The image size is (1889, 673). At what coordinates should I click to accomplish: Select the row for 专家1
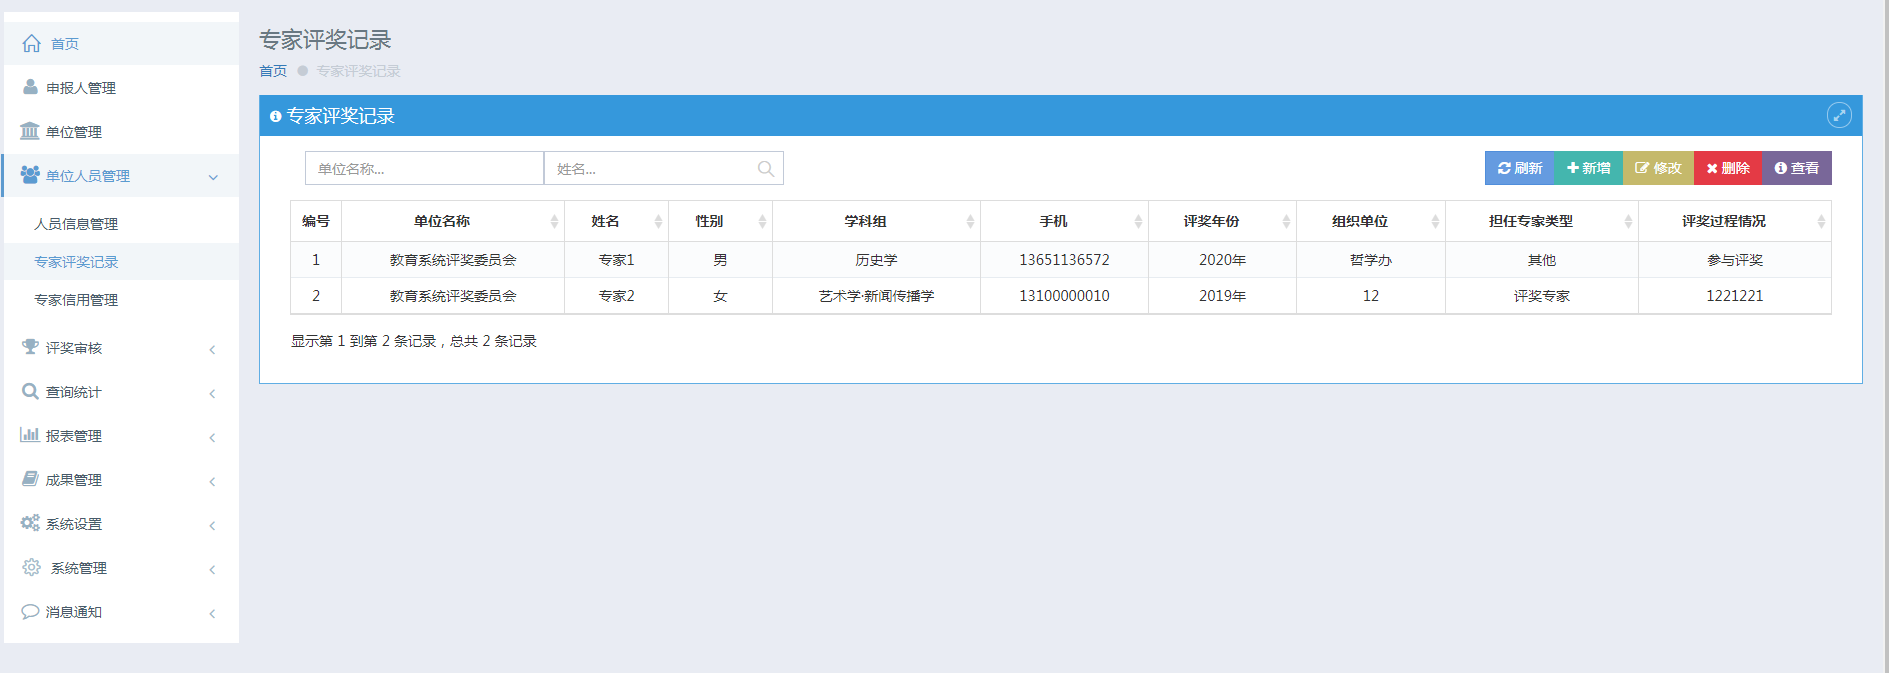[x=1060, y=260]
